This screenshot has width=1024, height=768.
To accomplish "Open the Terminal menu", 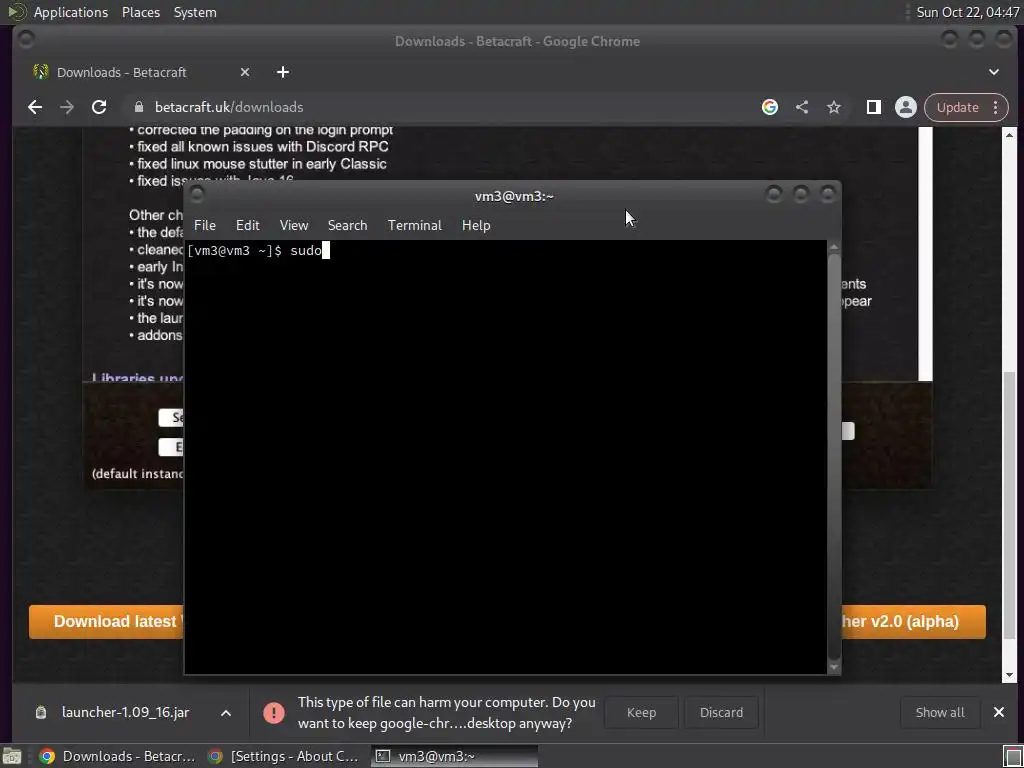I will 415,225.
